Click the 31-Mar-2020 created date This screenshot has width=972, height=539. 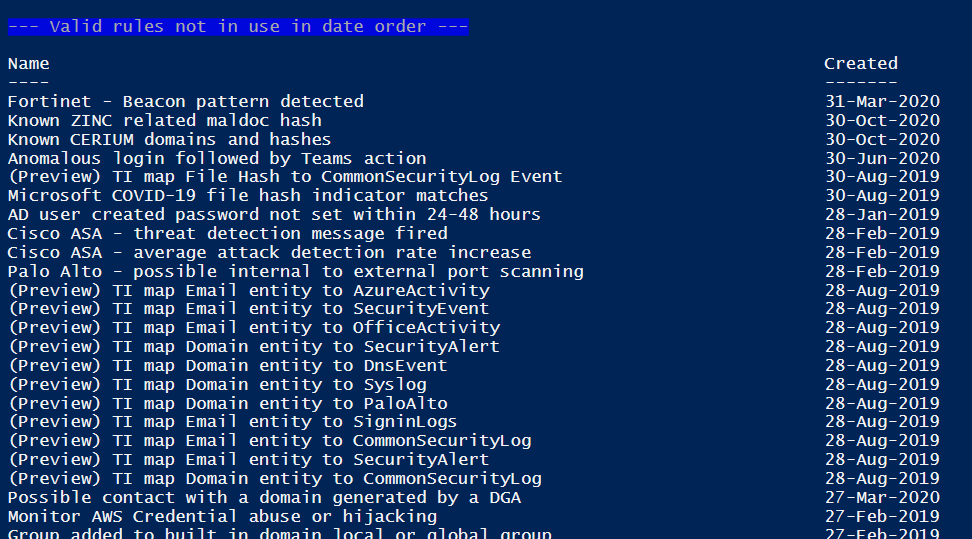[881, 101]
